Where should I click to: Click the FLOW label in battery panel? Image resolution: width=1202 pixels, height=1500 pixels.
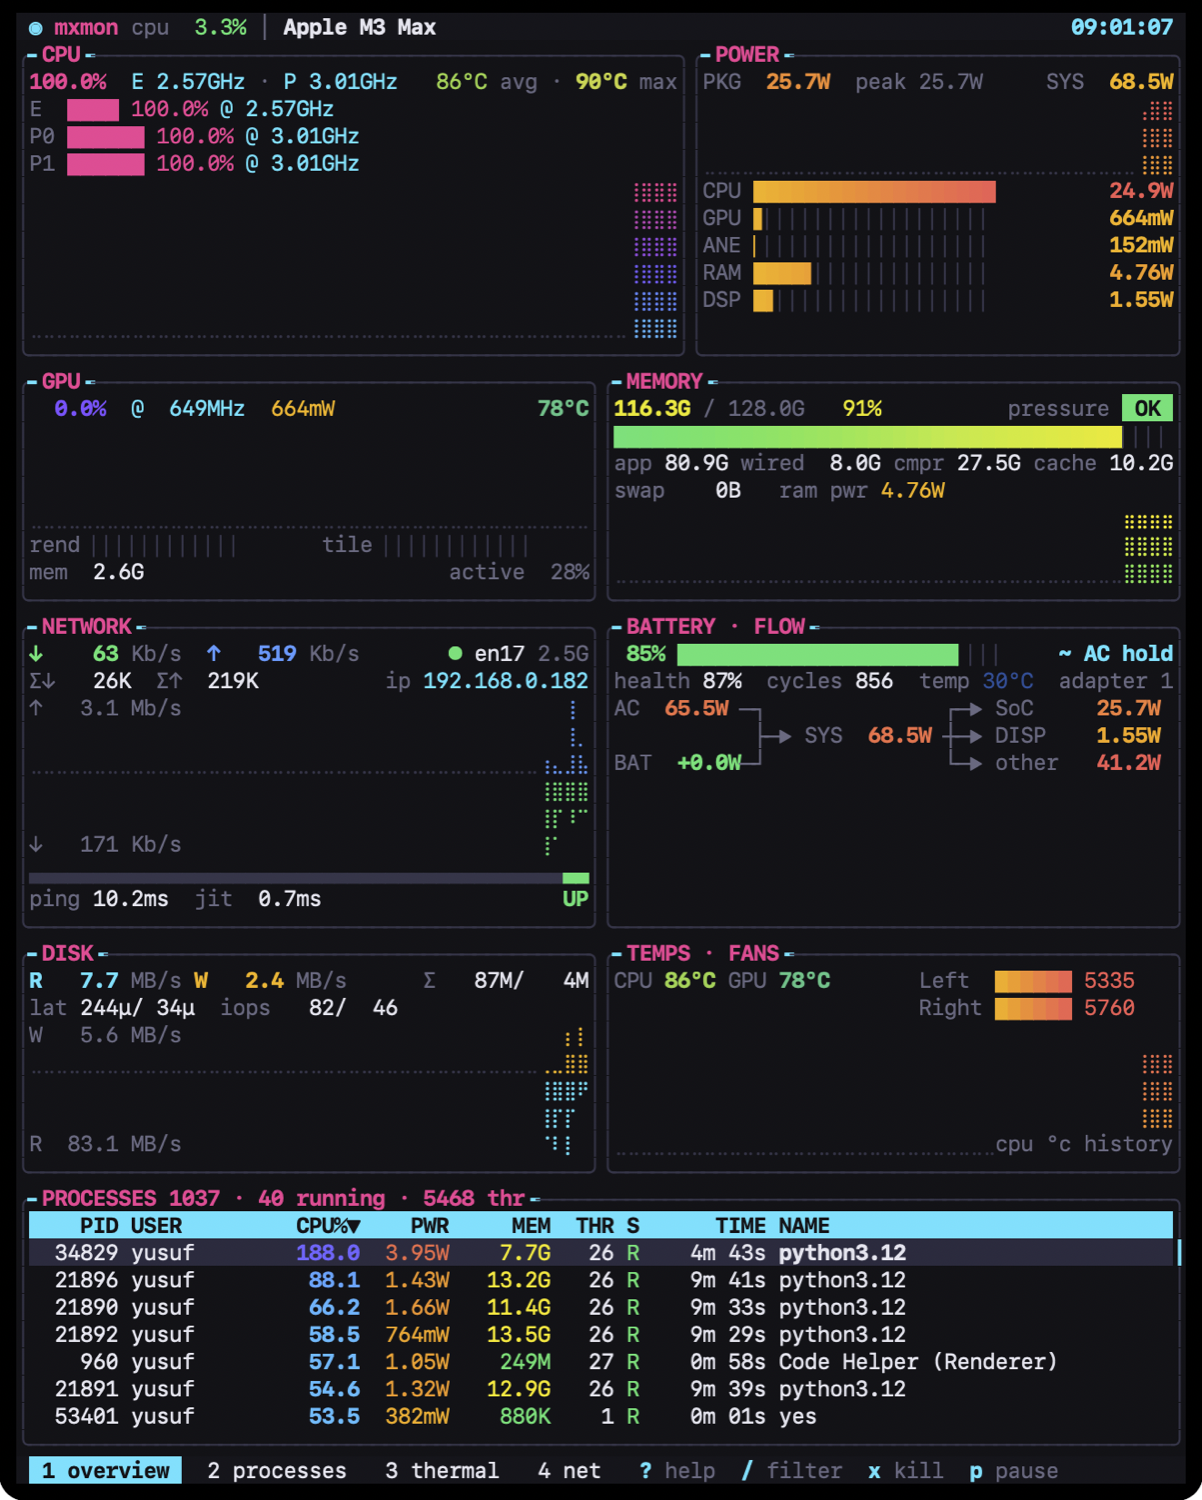click(x=779, y=626)
